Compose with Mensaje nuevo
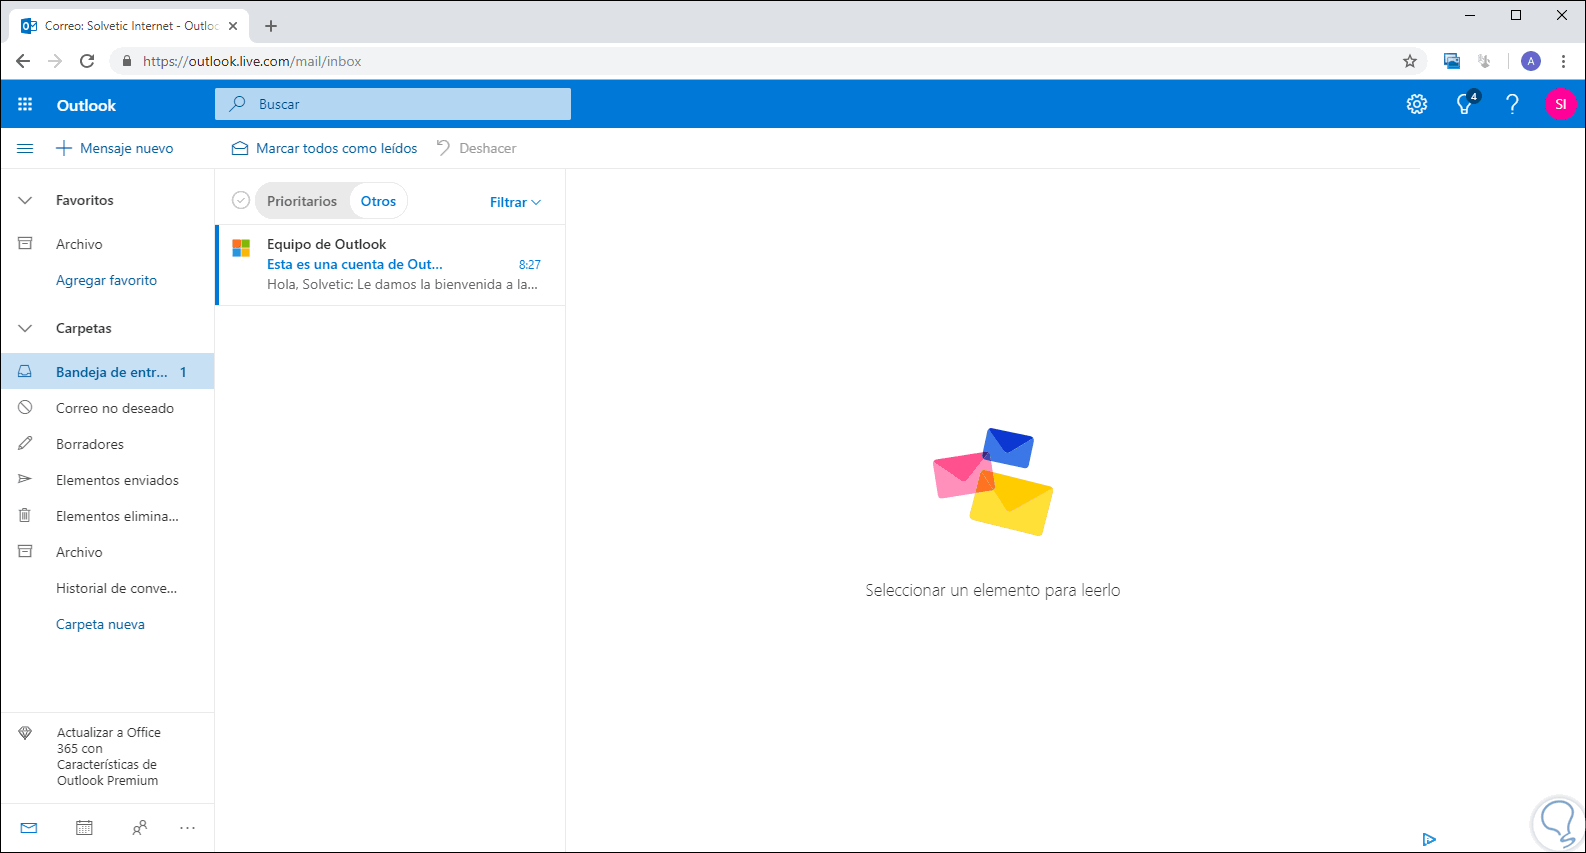This screenshot has width=1586, height=853. coord(114,148)
